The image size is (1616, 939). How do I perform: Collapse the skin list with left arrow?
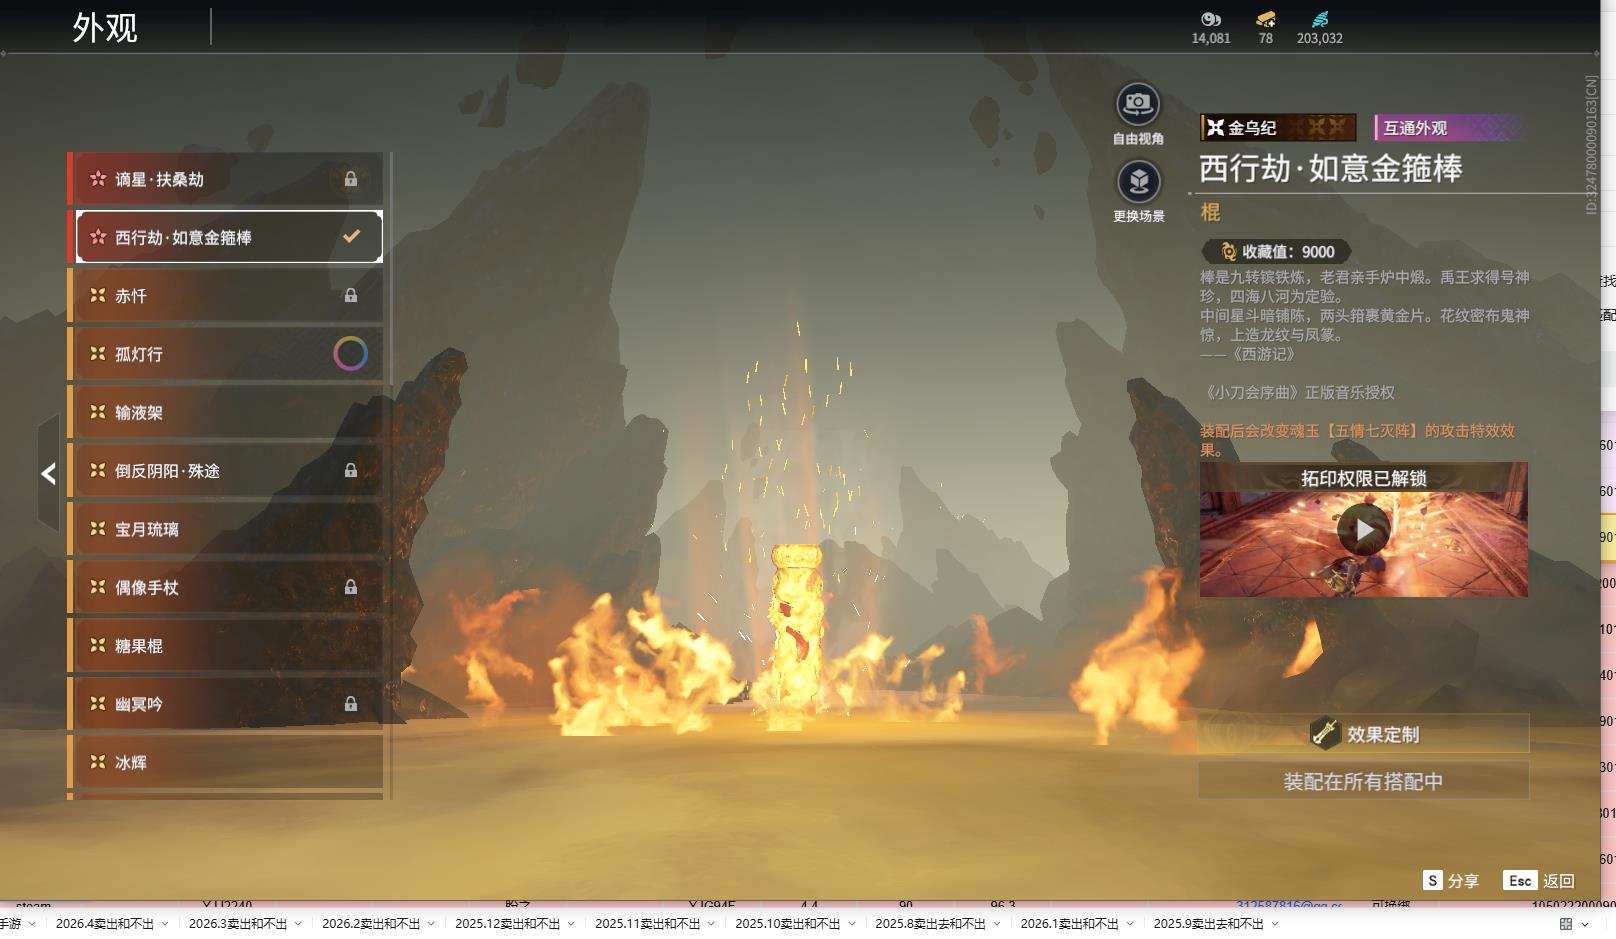click(x=48, y=474)
